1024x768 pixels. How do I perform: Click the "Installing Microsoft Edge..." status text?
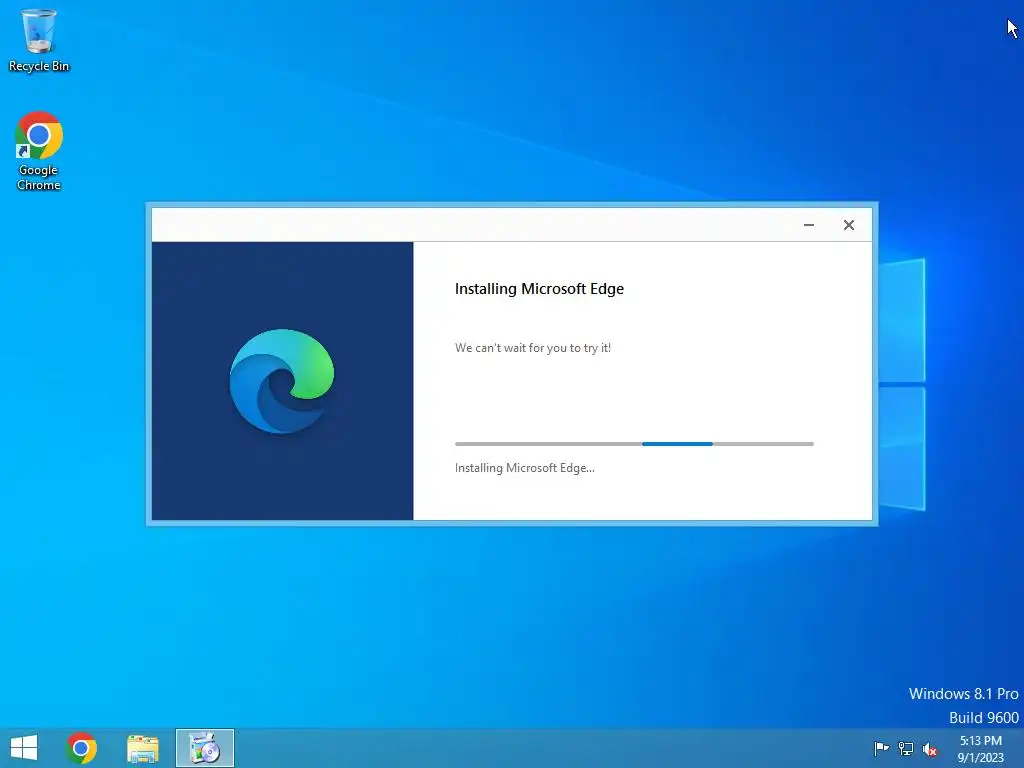point(524,468)
